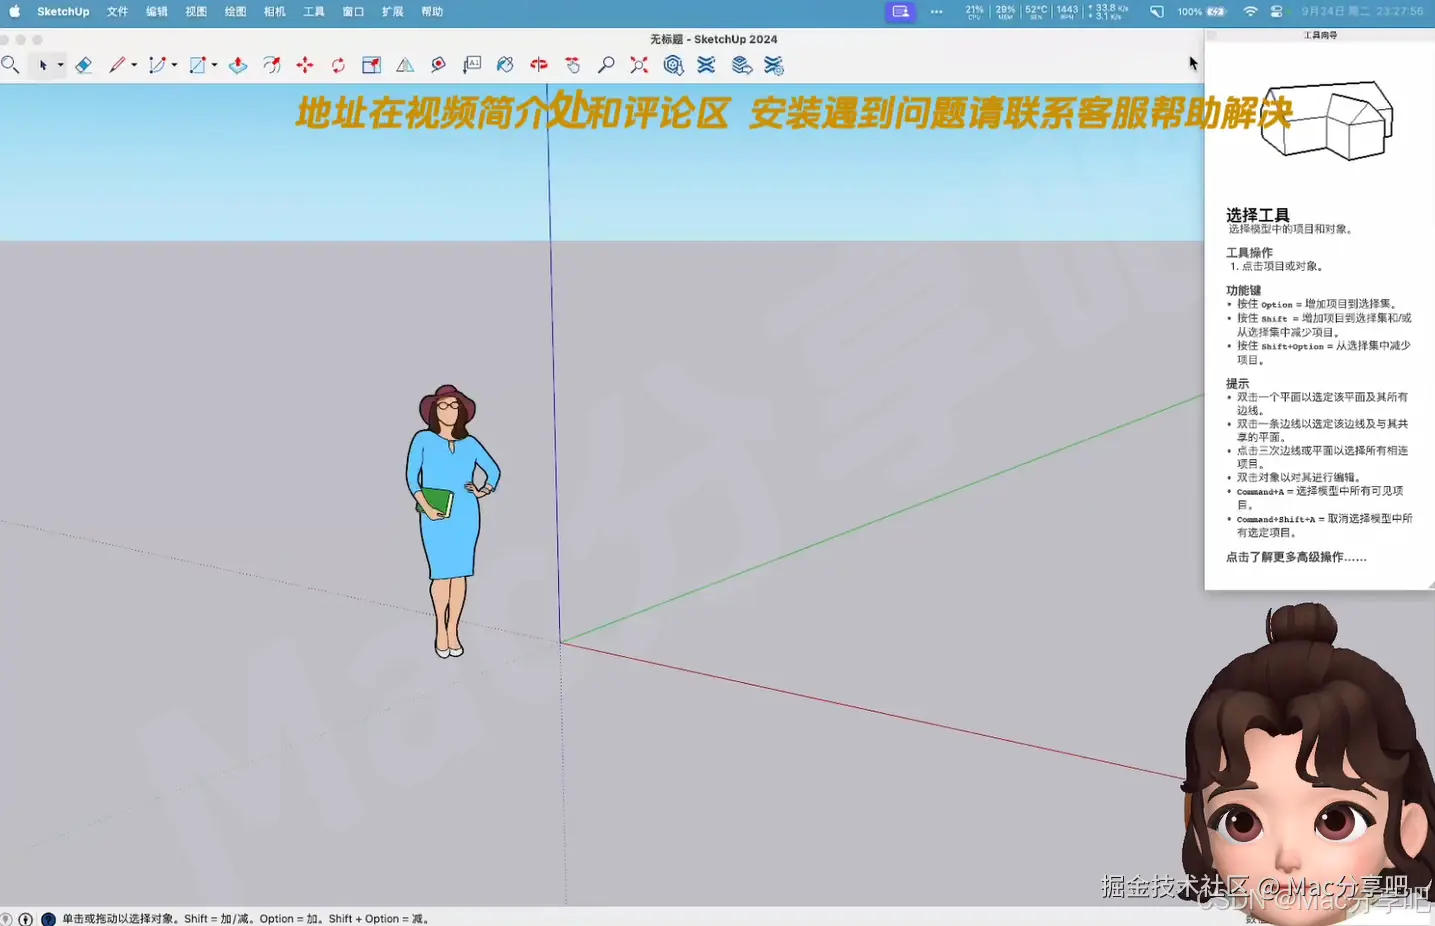Activate the Orbit tool
1435x926 pixels.
(539, 65)
